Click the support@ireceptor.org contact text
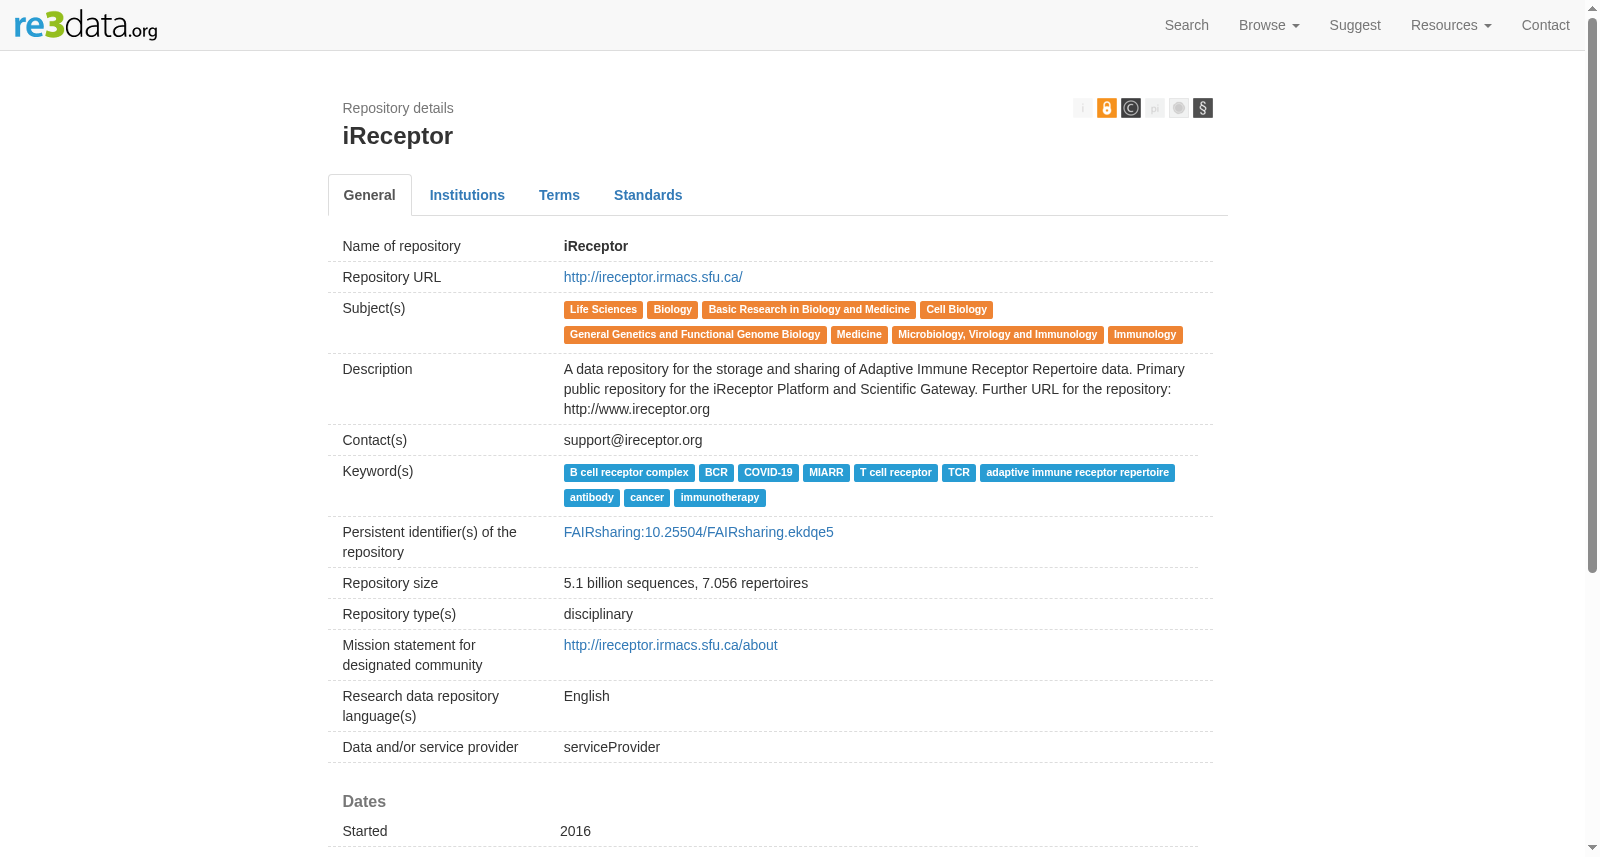Viewport: 1600px width, 857px height. [x=633, y=440]
